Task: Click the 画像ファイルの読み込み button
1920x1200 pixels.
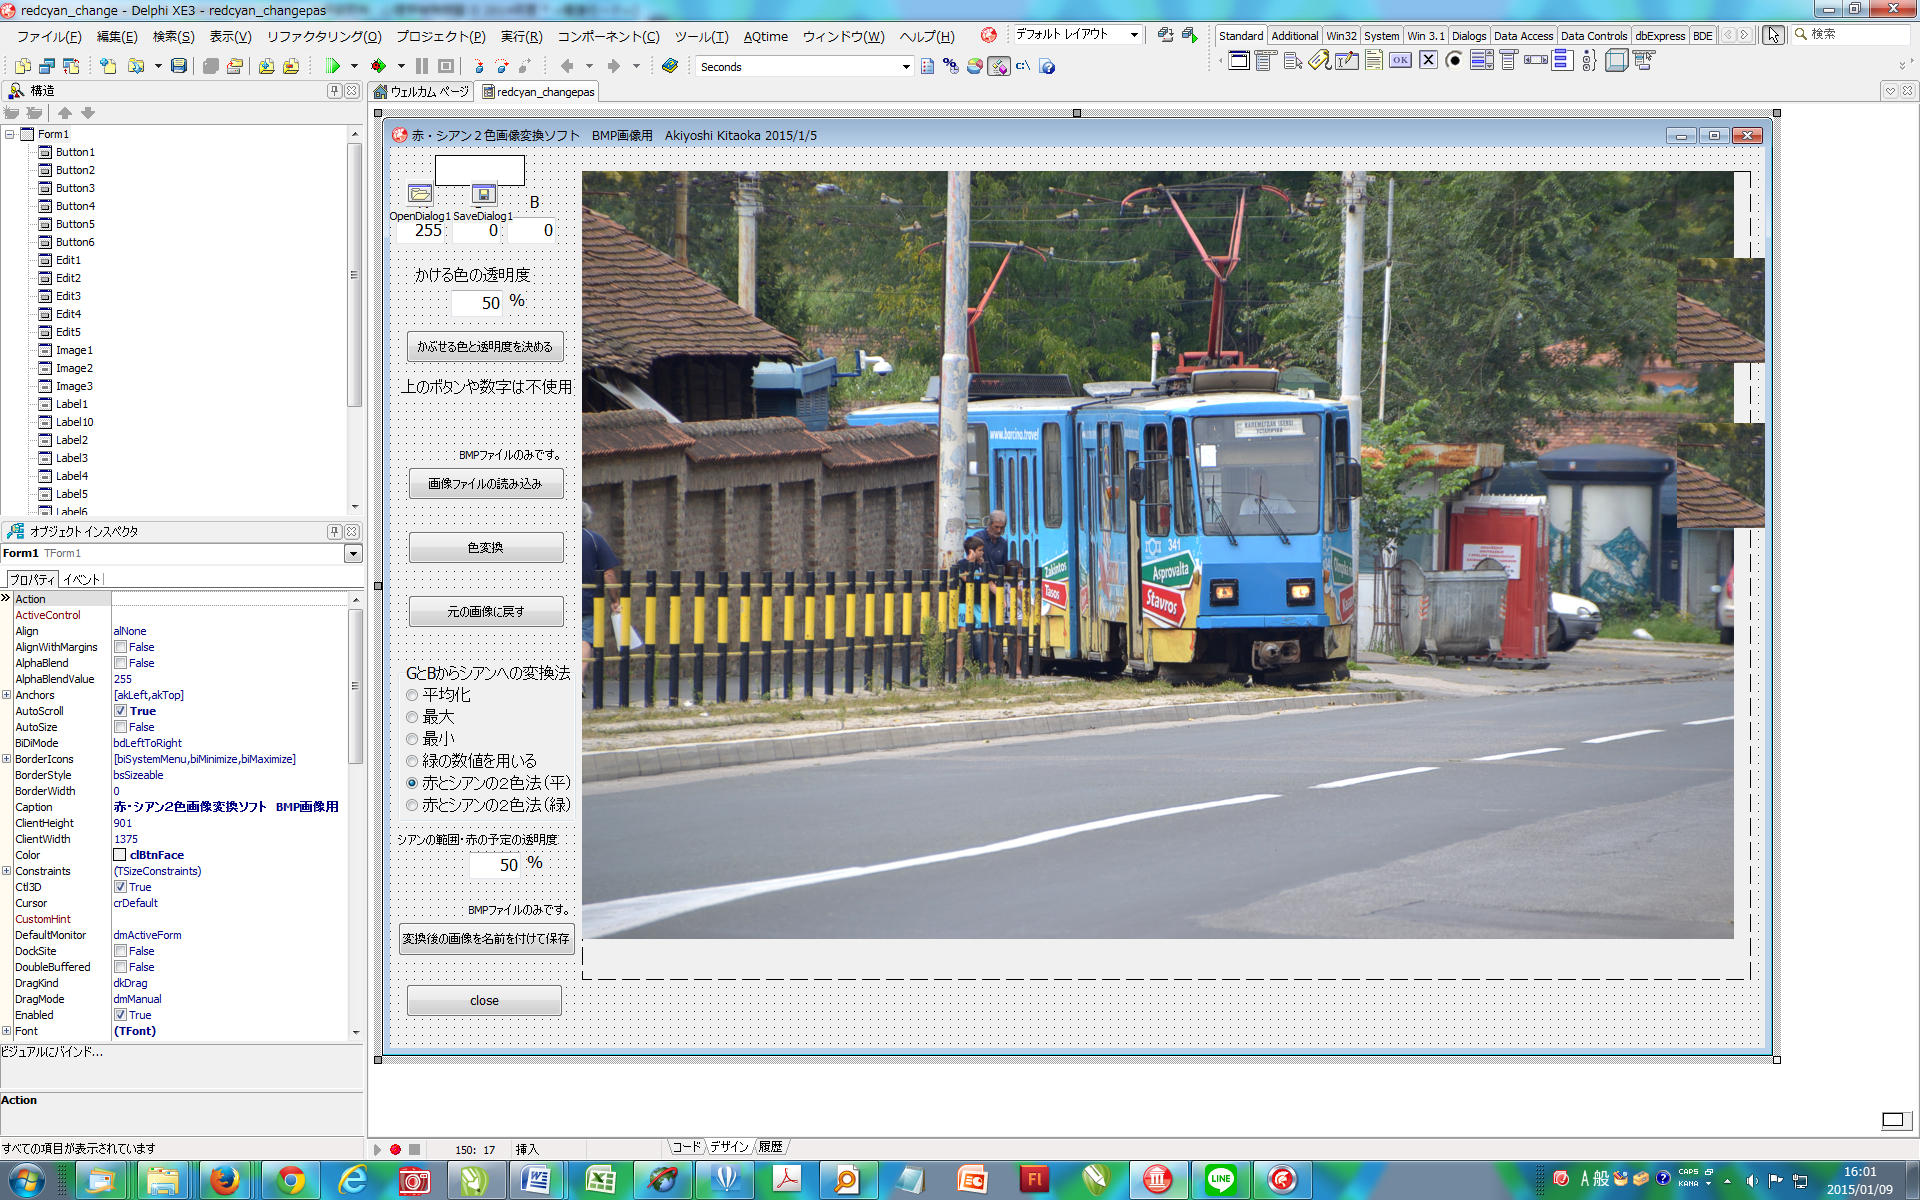Action: click(486, 484)
